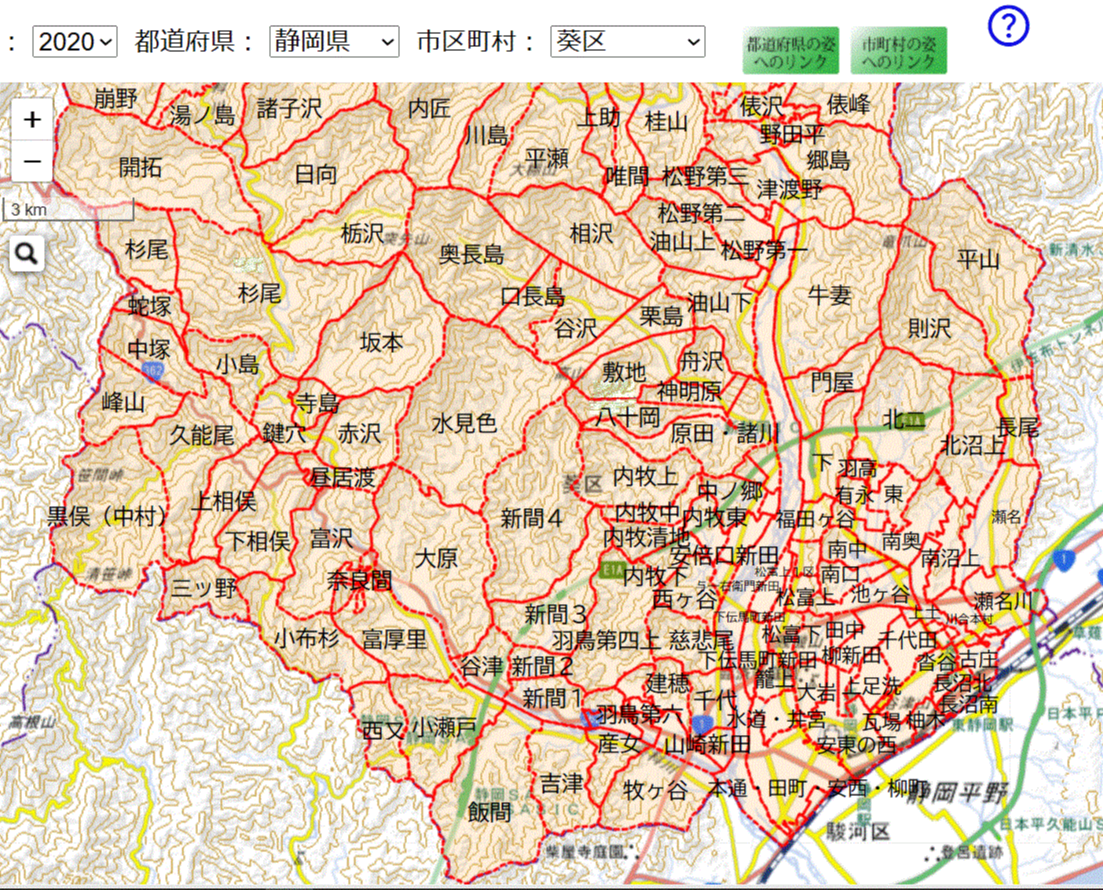The image size is (1104, 891).
Task: Select the 上相俣 district label
Action: point(225,501)
